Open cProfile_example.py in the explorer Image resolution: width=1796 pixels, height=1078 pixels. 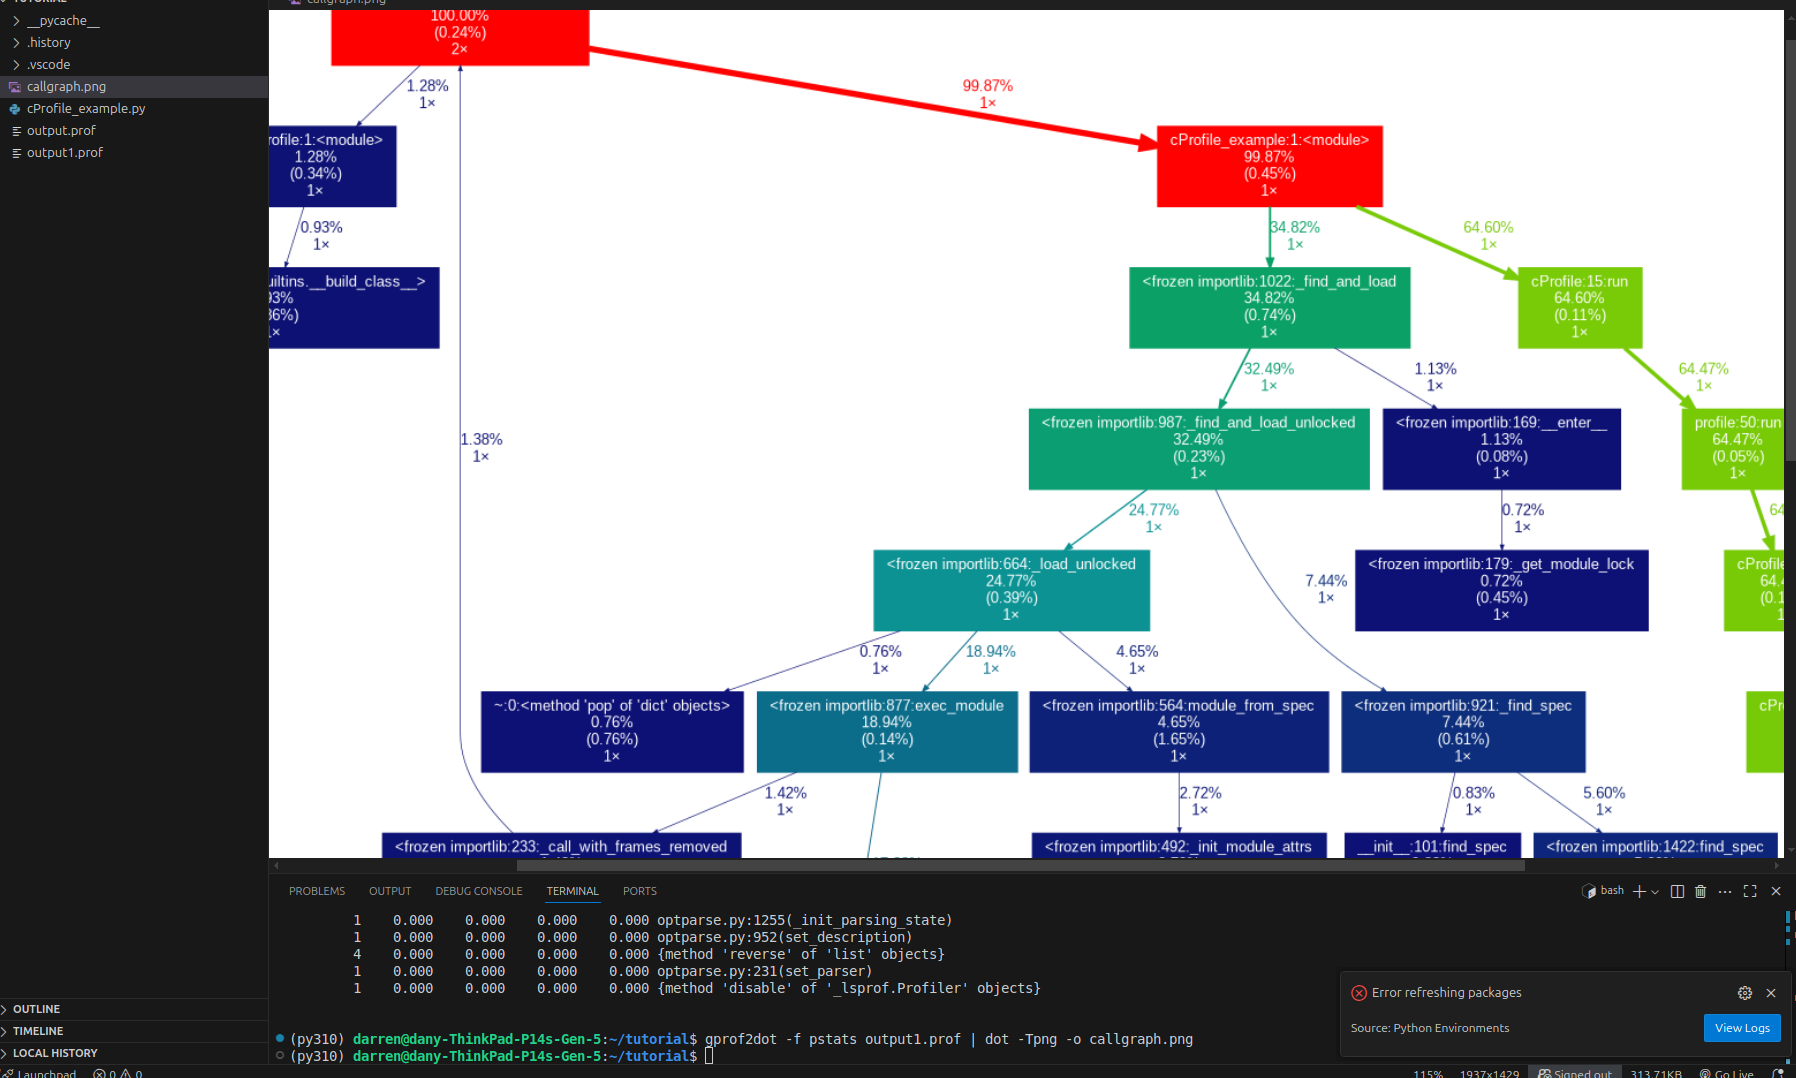(85, 108)
